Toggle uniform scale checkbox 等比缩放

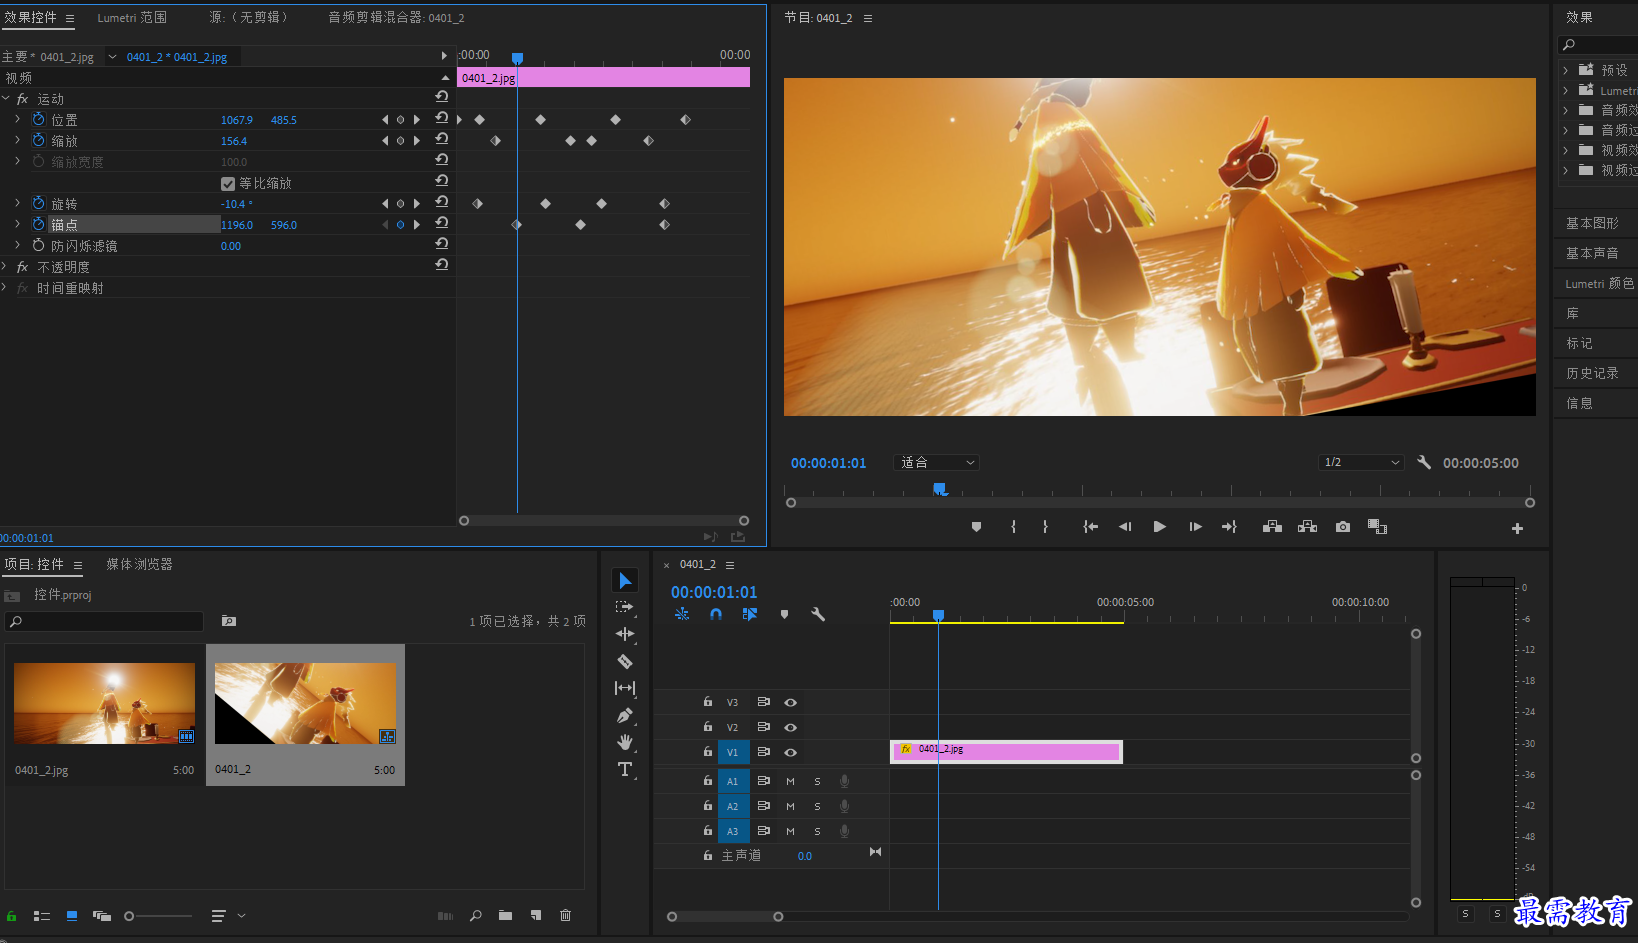(228, 183)
